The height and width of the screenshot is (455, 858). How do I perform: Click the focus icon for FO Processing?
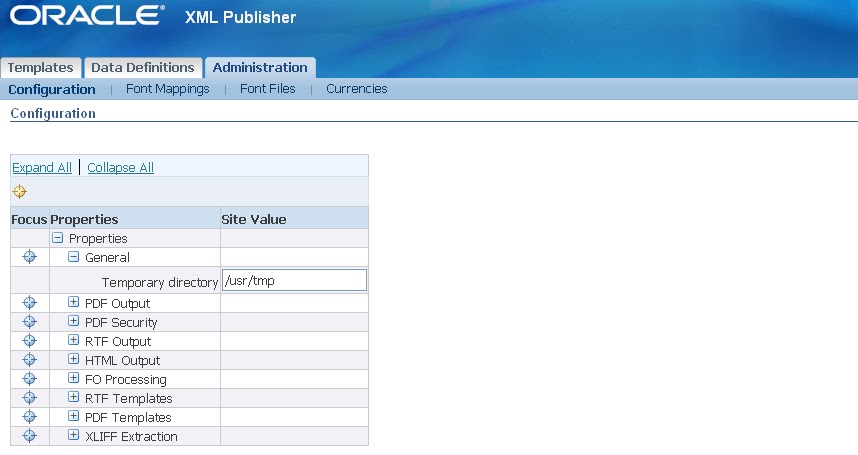30,378
